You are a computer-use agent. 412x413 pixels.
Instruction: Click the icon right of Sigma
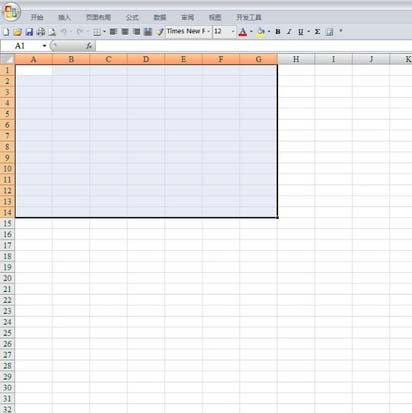pos(330,32)
